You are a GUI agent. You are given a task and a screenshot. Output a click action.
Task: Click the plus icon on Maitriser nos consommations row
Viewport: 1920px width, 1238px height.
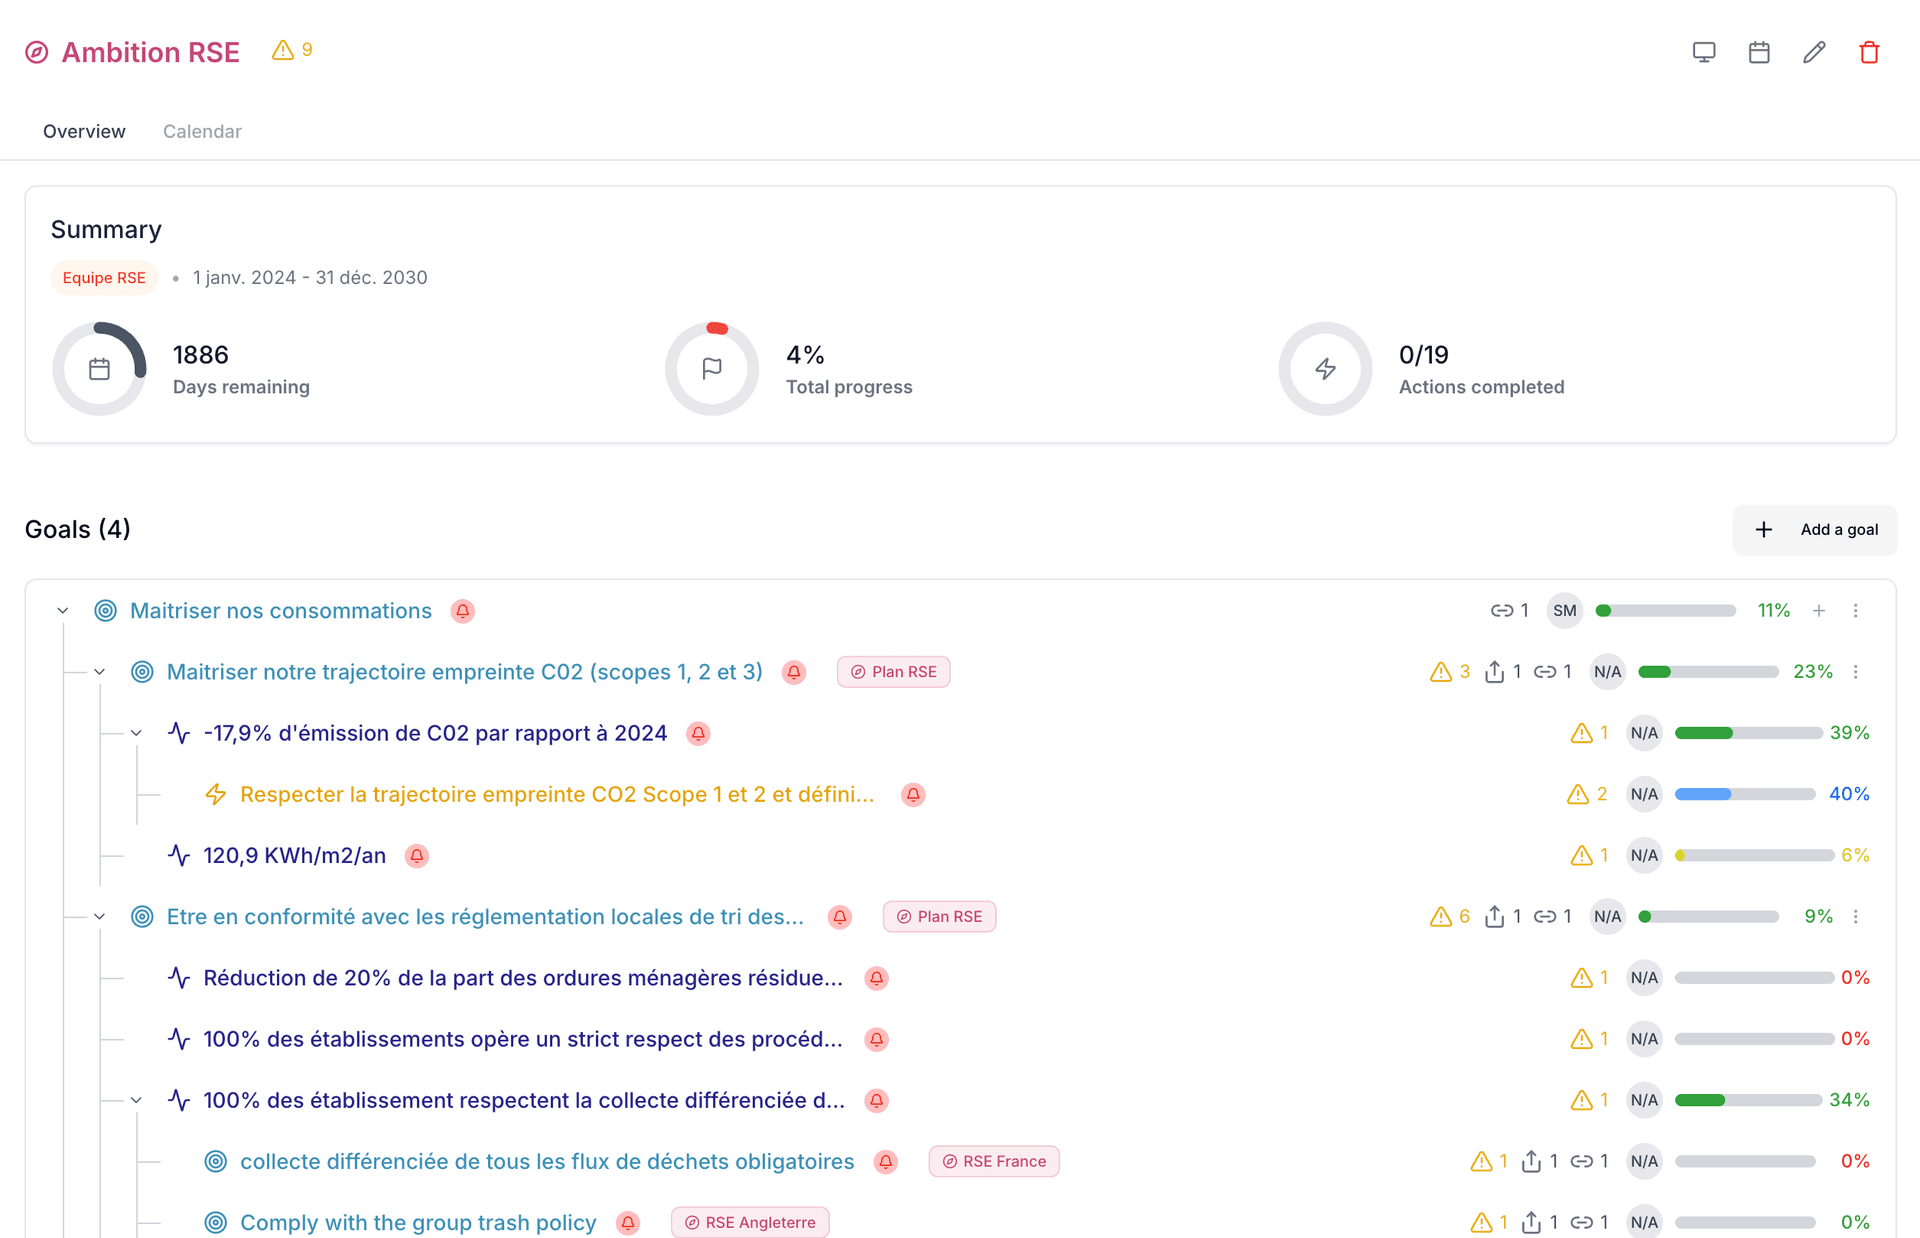1819,611
